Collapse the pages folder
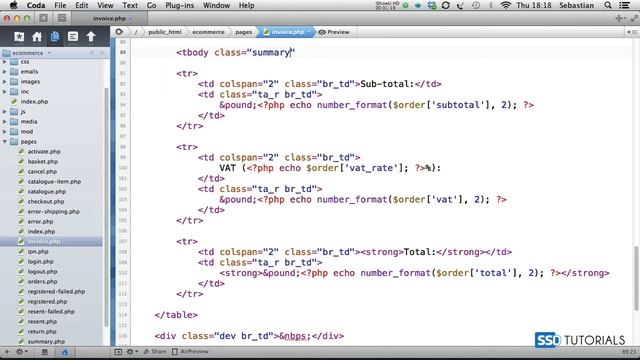640x360 pixels. (x=5, y=142)
